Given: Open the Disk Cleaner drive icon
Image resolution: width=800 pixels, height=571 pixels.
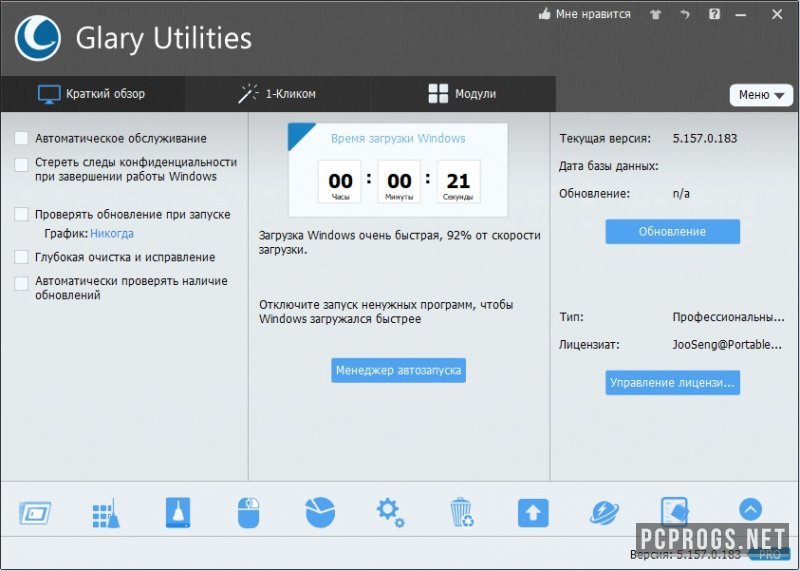Looking at the screenshot, I should 178,512.
